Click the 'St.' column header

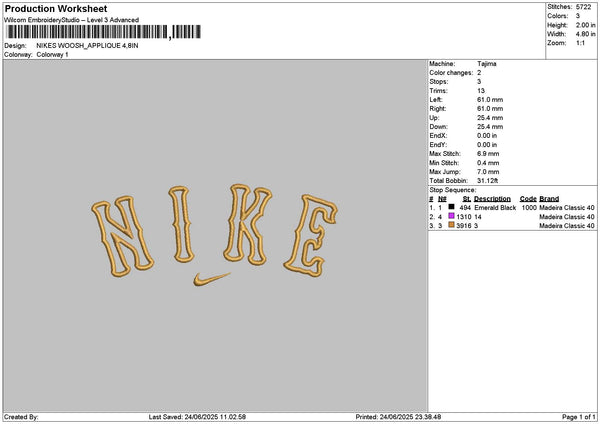tap(467, 199)
